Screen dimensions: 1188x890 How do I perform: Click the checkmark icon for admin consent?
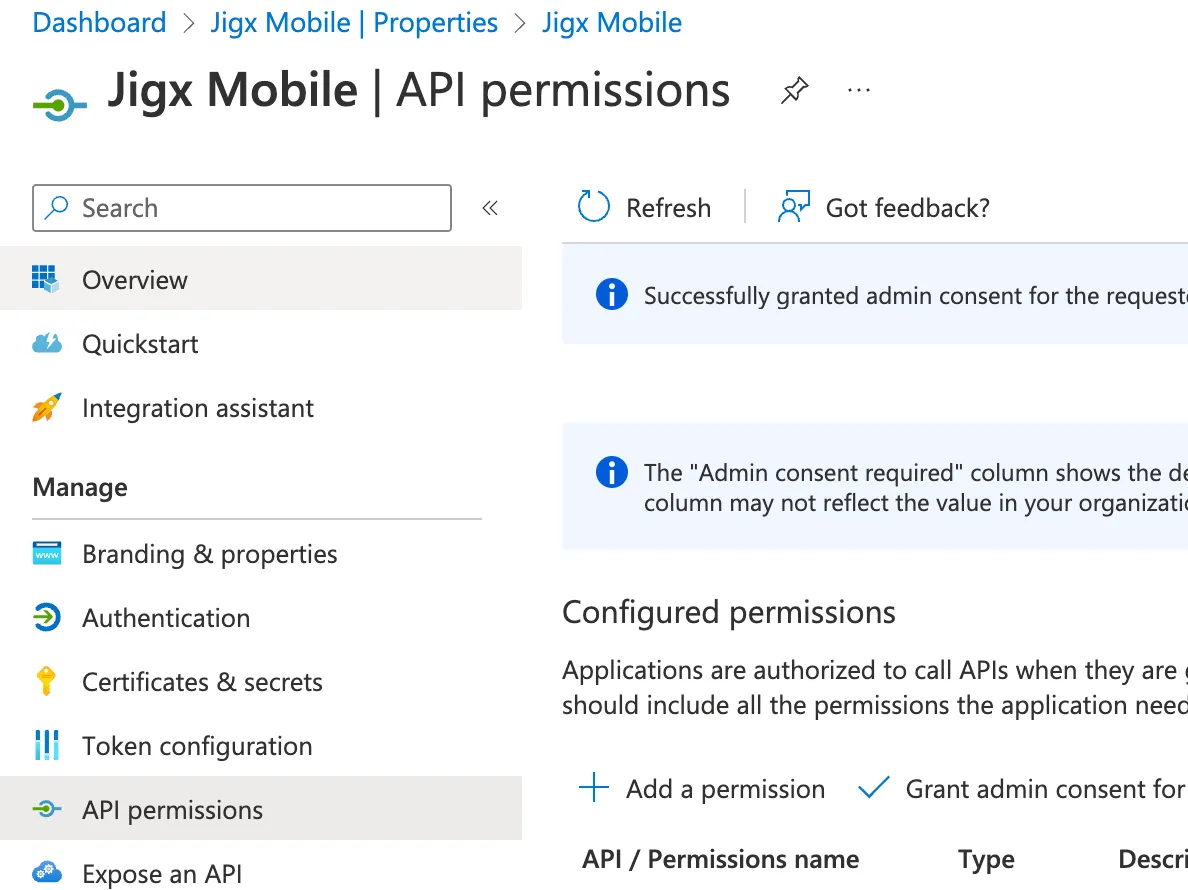(873, 788)
